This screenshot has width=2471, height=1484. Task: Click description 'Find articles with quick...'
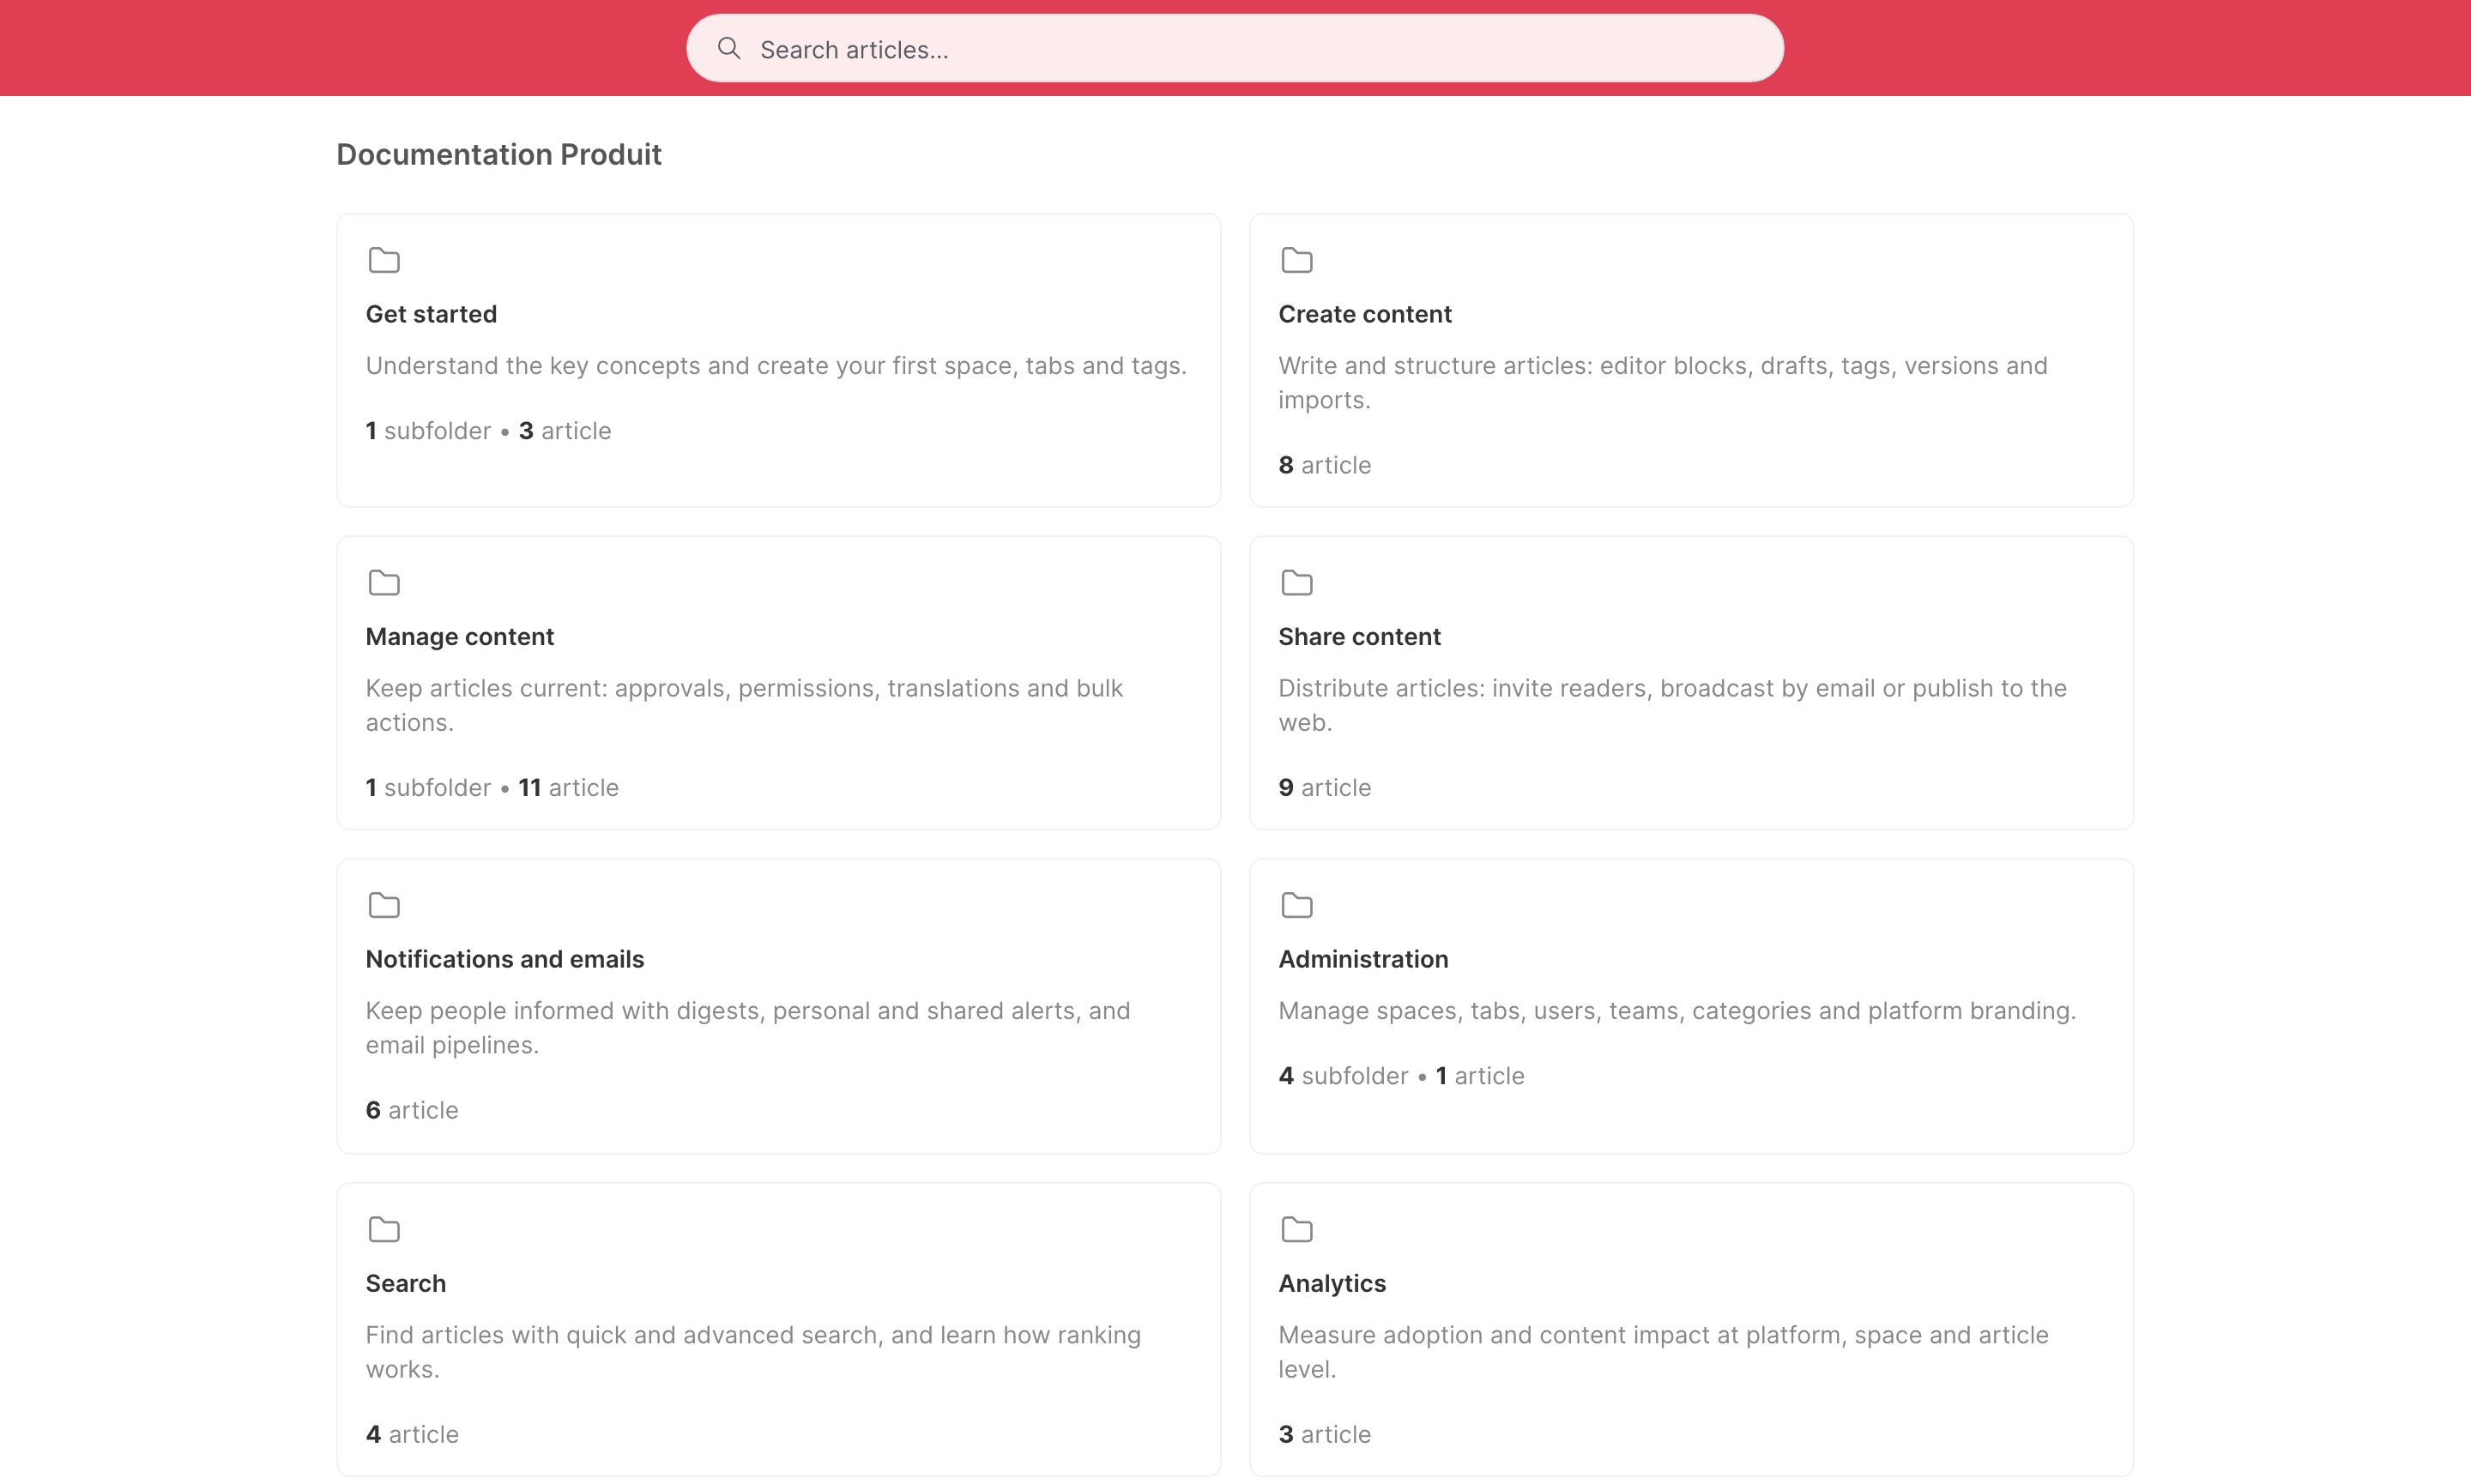click(x=753, y=1352)
